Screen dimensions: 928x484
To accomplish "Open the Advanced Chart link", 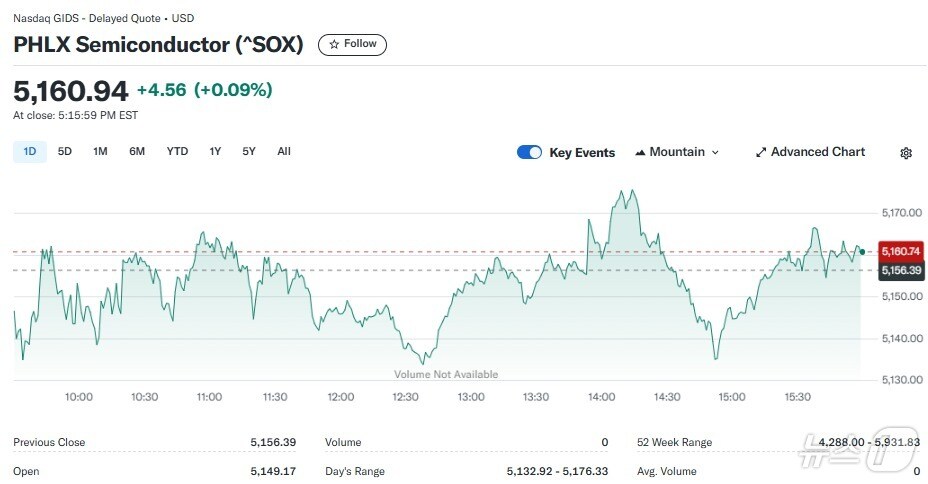I will [817, 152].
